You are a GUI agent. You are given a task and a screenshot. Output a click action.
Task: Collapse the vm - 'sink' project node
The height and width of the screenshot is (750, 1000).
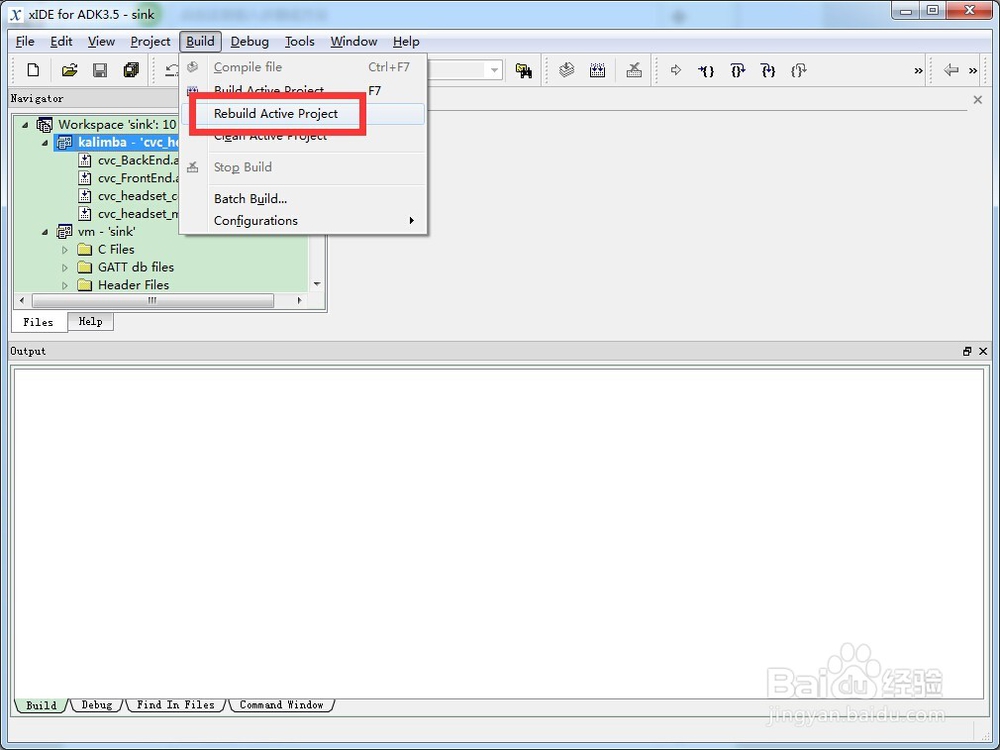[x=45, y=232]
